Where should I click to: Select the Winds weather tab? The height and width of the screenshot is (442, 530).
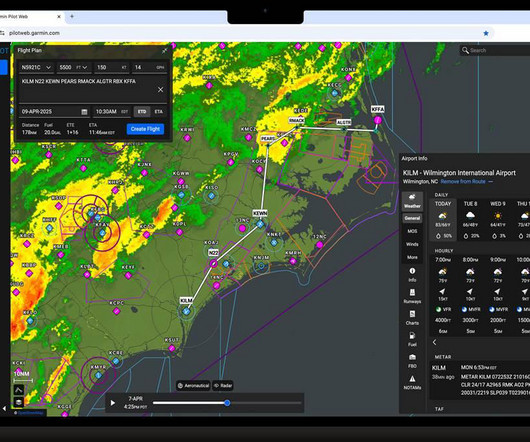tap(412, 244)
